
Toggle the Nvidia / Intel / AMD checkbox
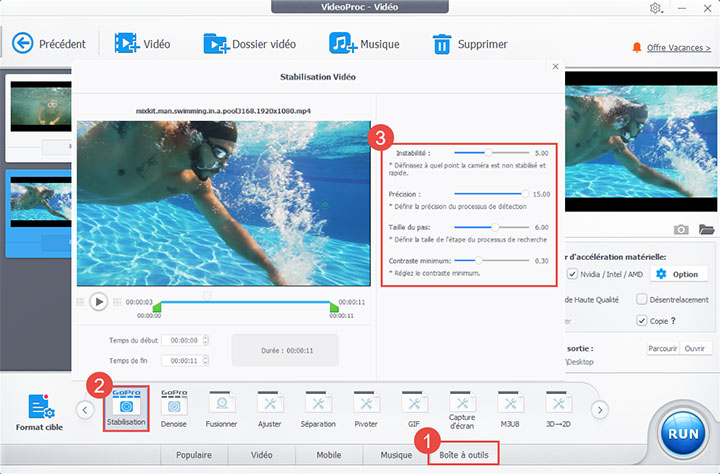point(572,274)
